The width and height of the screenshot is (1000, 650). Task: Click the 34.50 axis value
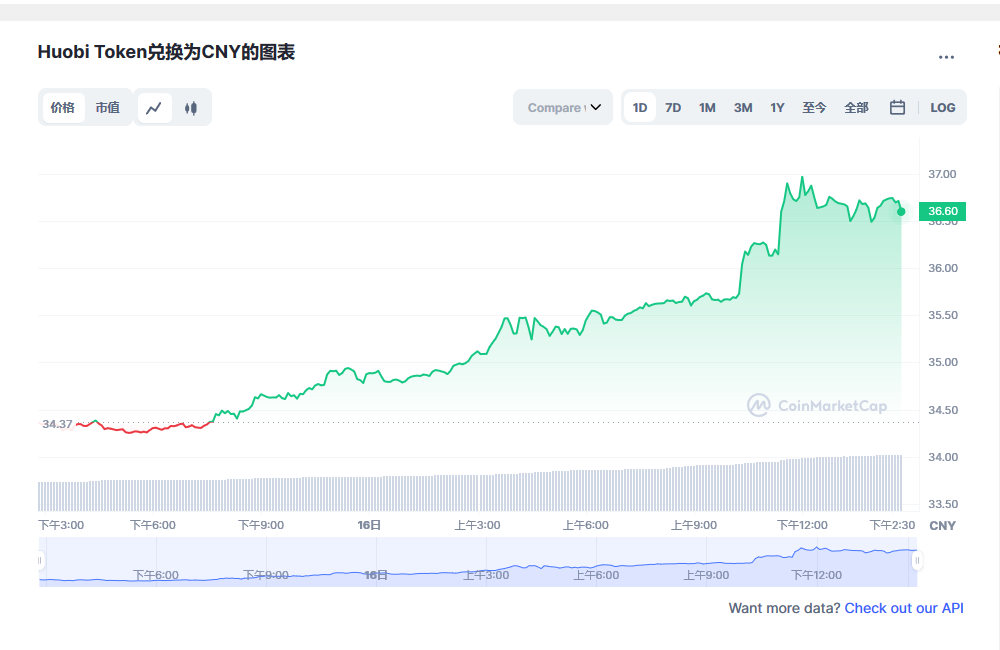point(943,410)
